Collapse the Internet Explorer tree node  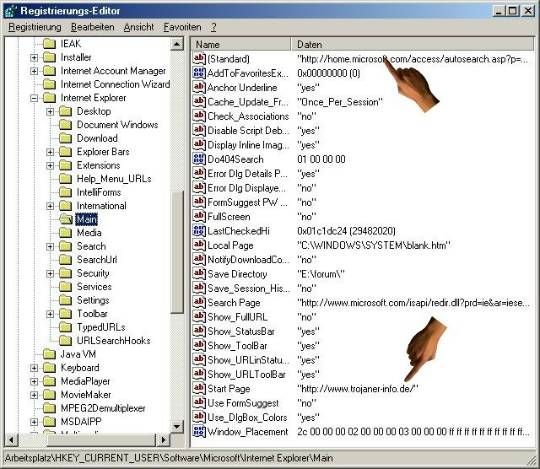34,98
